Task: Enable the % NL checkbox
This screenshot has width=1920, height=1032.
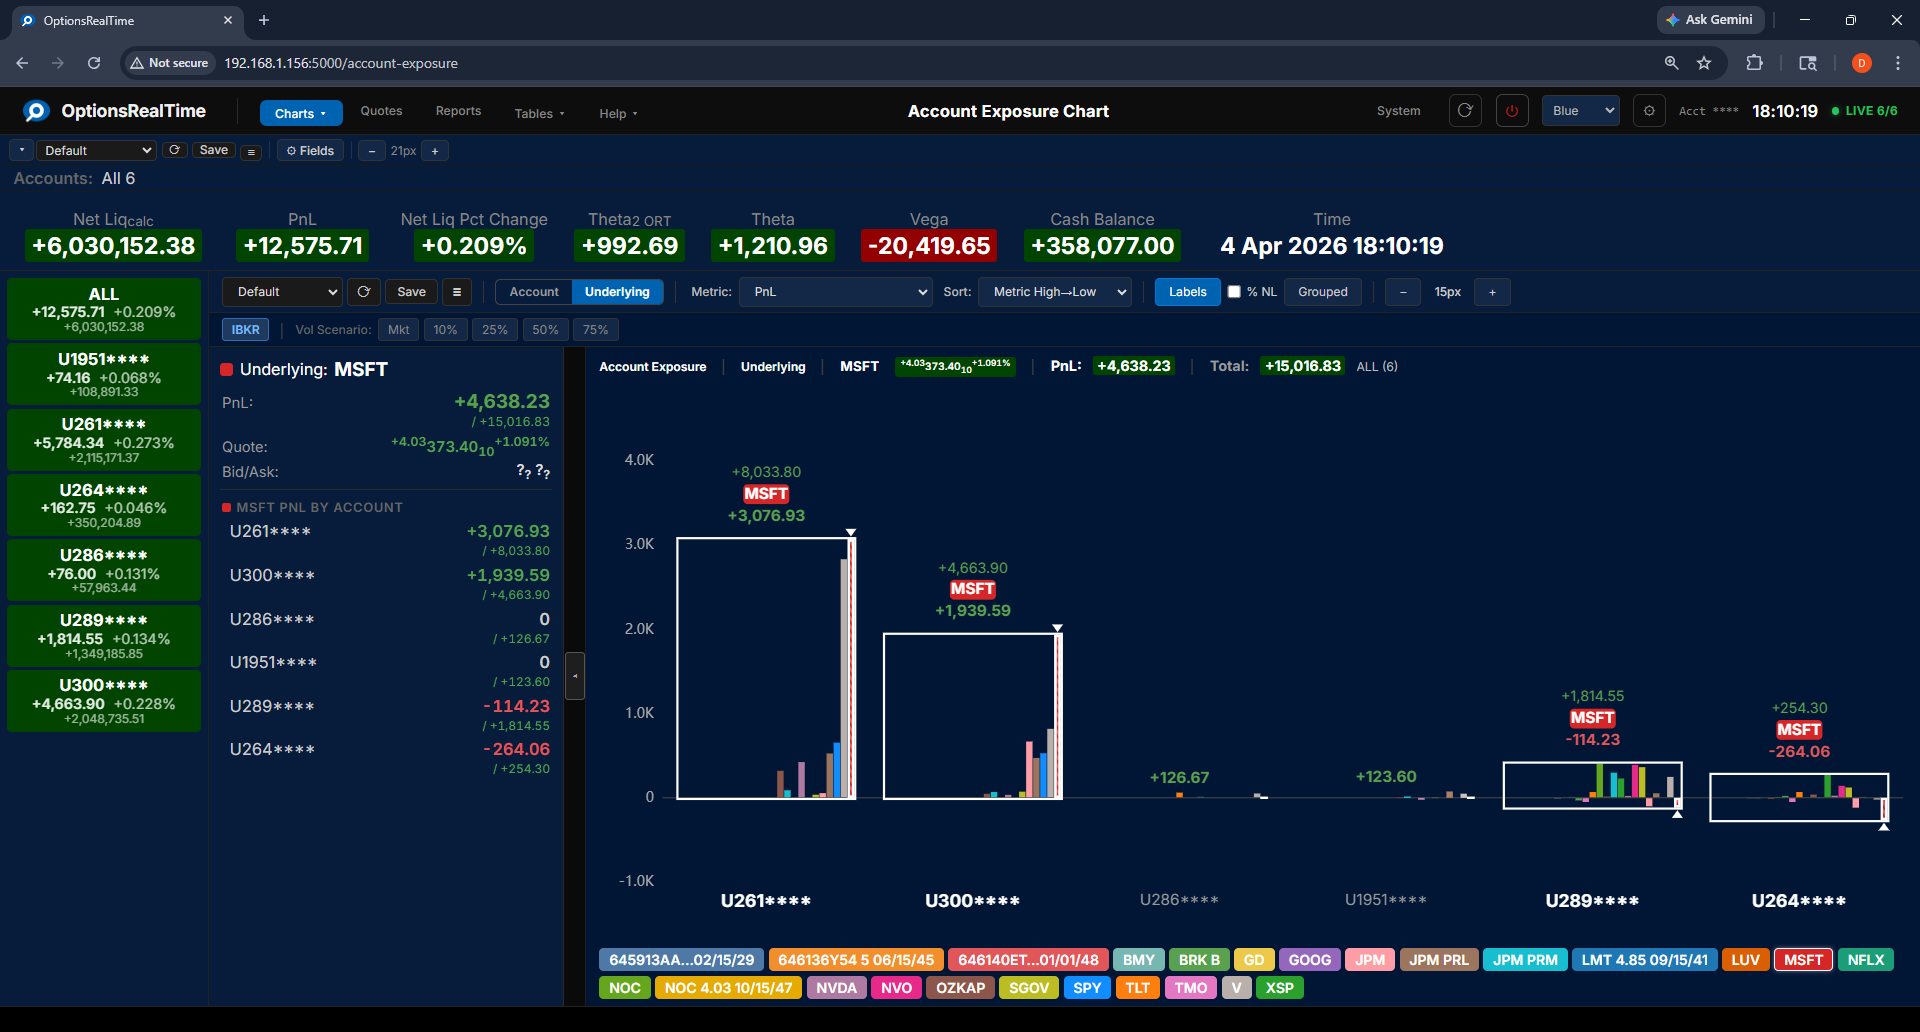Action: 1237,291
